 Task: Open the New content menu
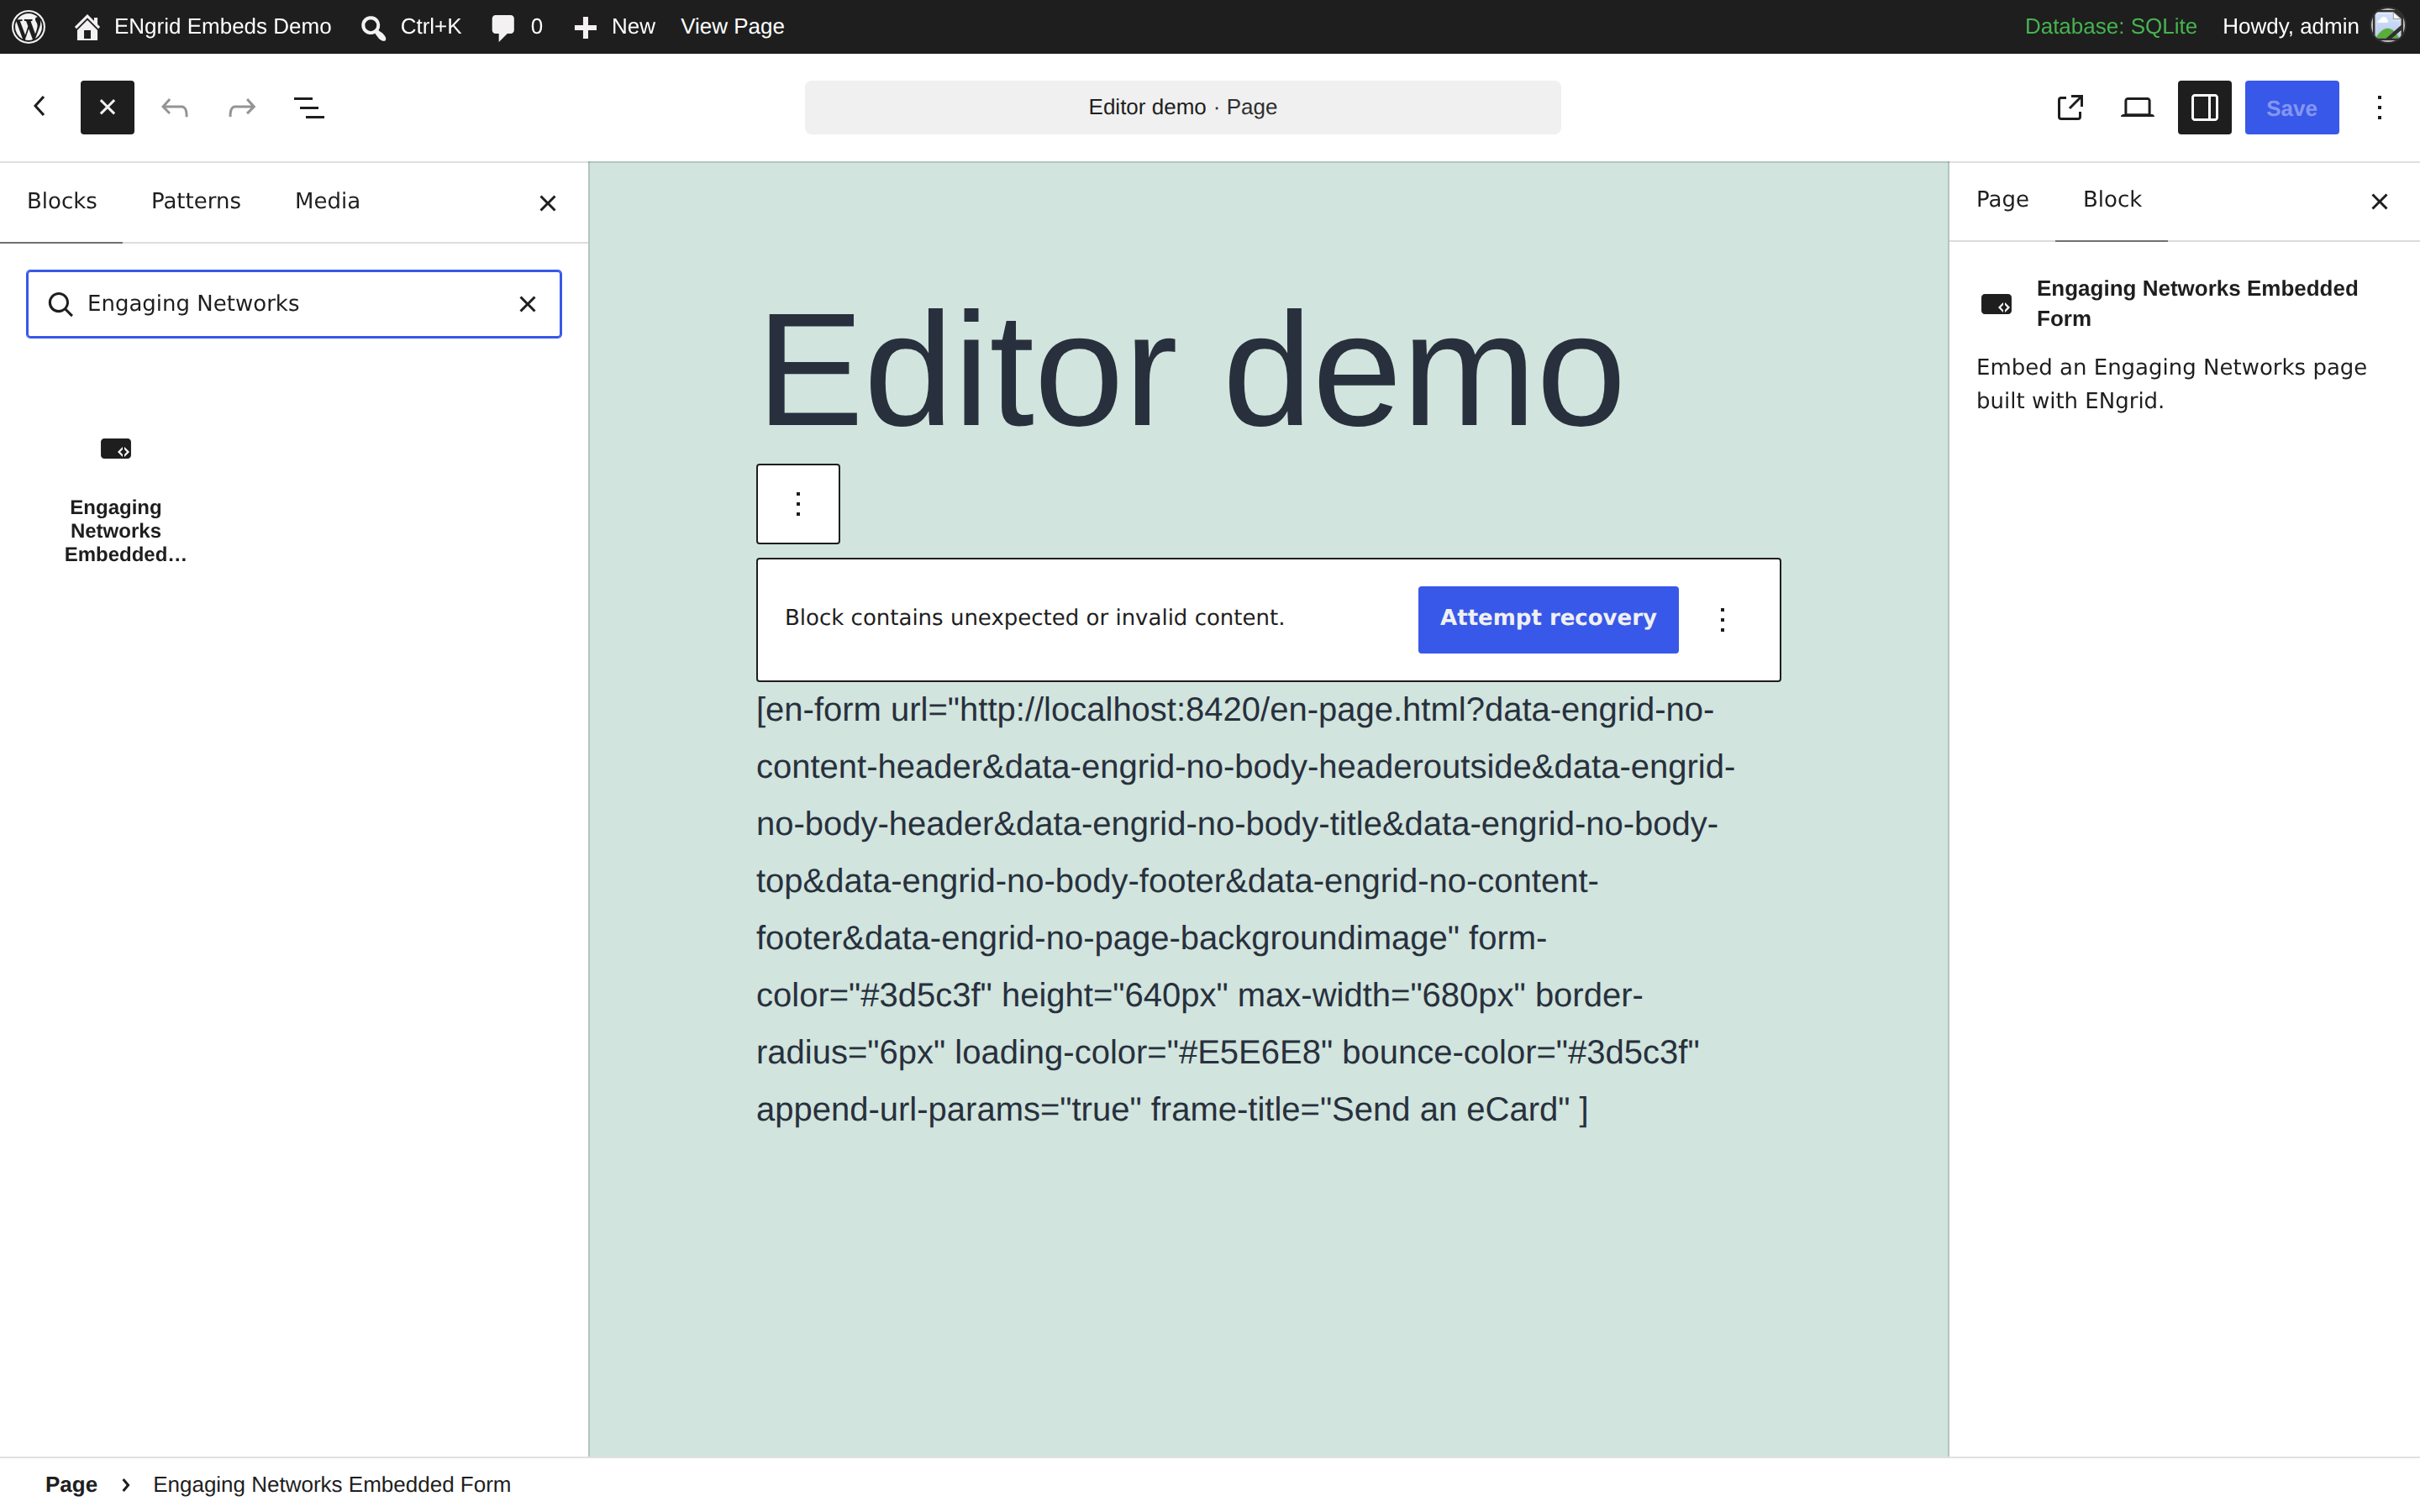(x=614, y=26)
